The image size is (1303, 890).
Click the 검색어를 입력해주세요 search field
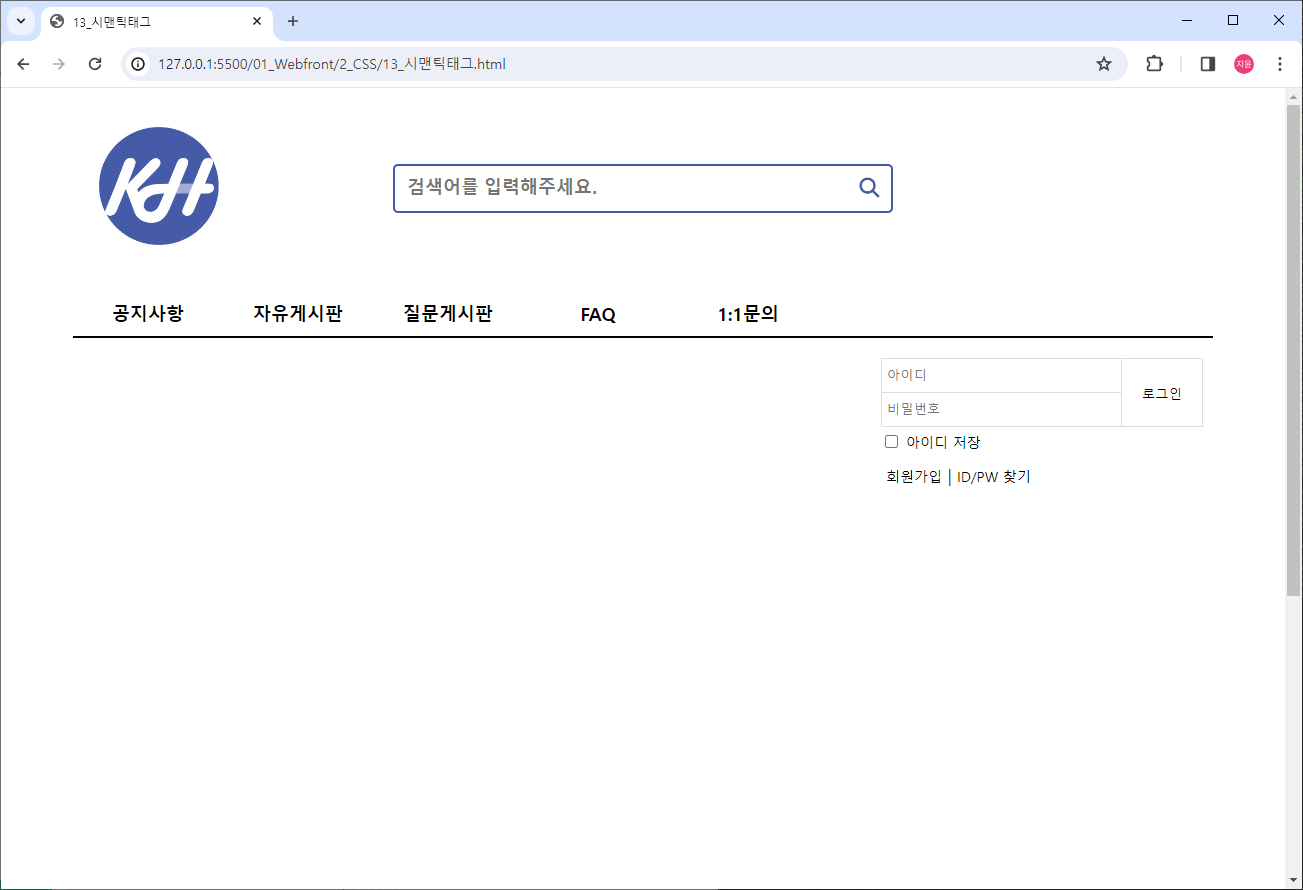(x=600, y=188)
